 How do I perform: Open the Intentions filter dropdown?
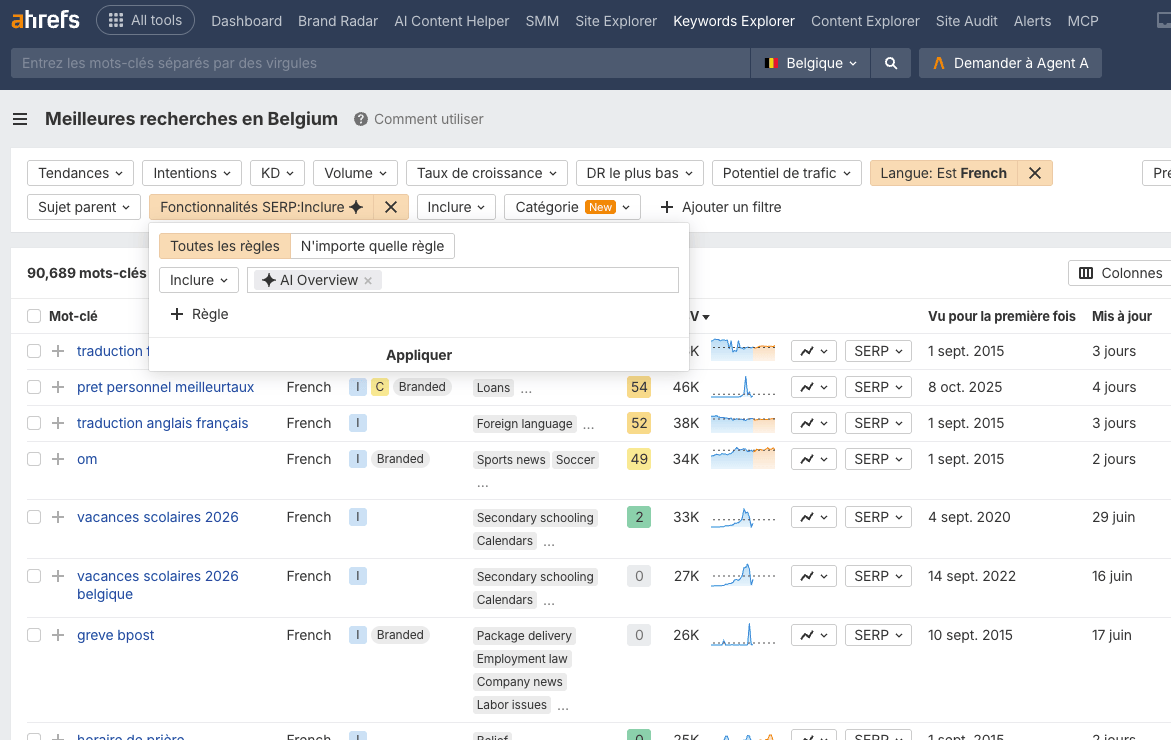[192, 173]
